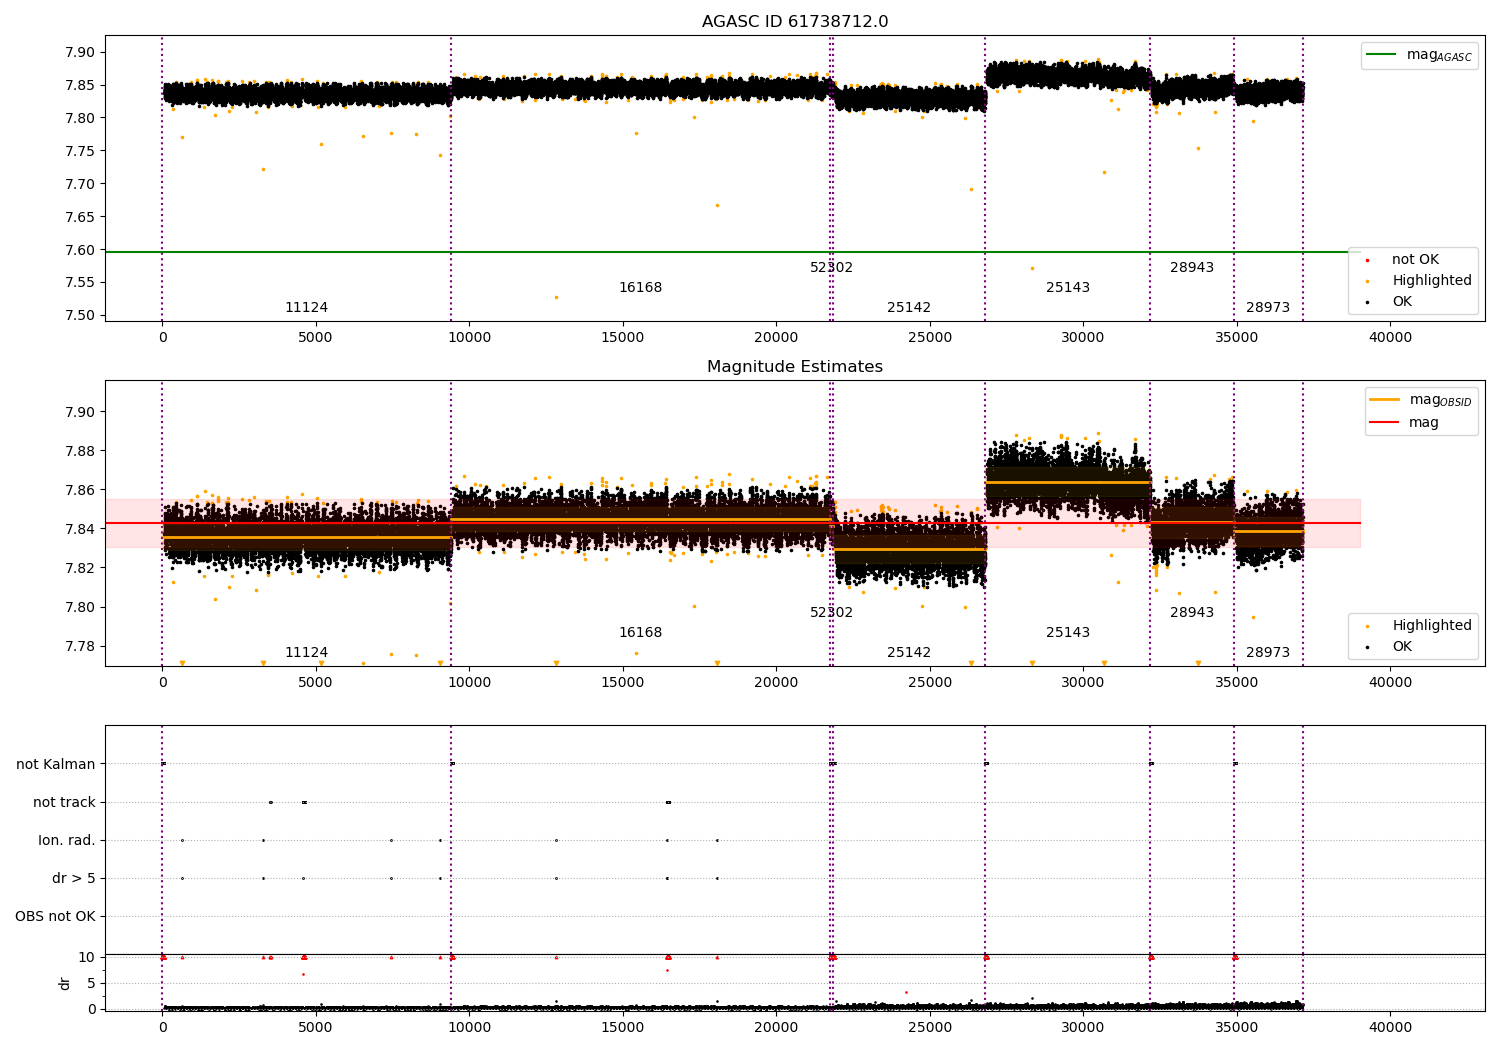
Task: Click the 7.60 y-axis tick in top plot
Action: 82,250
